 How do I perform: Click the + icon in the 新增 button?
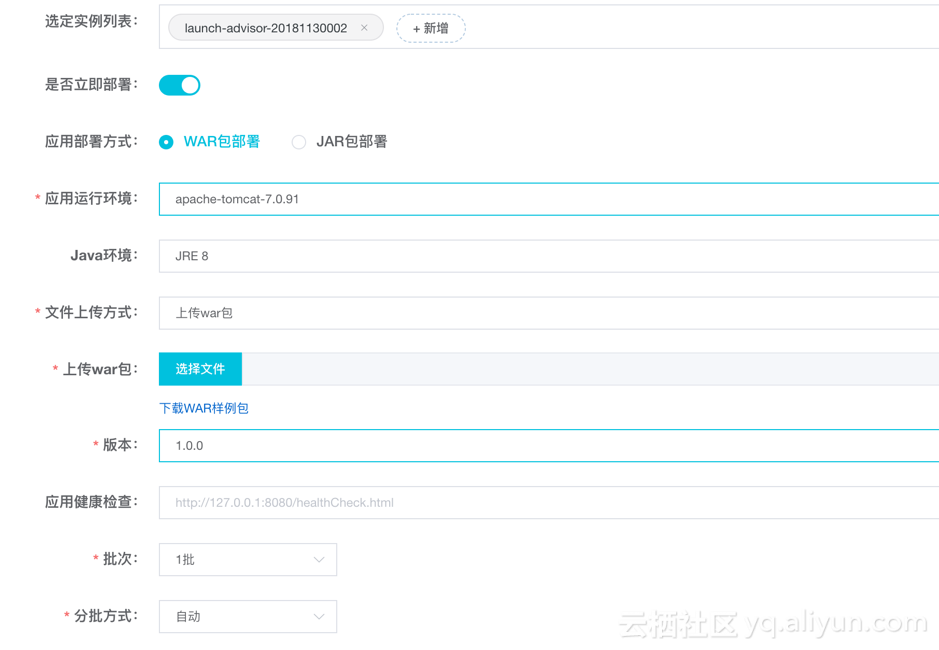(415, 28)
